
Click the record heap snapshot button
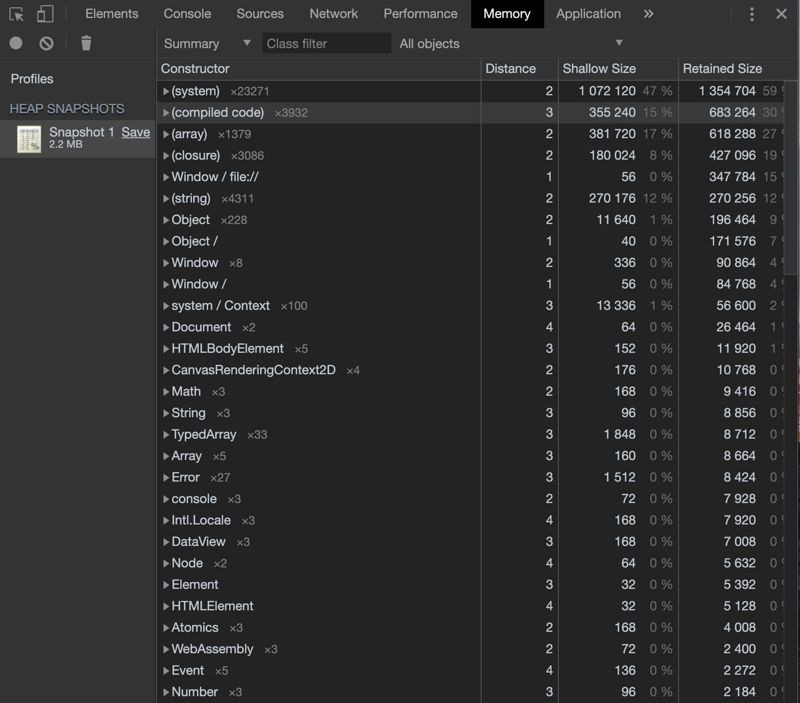click(x=16, y=43)
